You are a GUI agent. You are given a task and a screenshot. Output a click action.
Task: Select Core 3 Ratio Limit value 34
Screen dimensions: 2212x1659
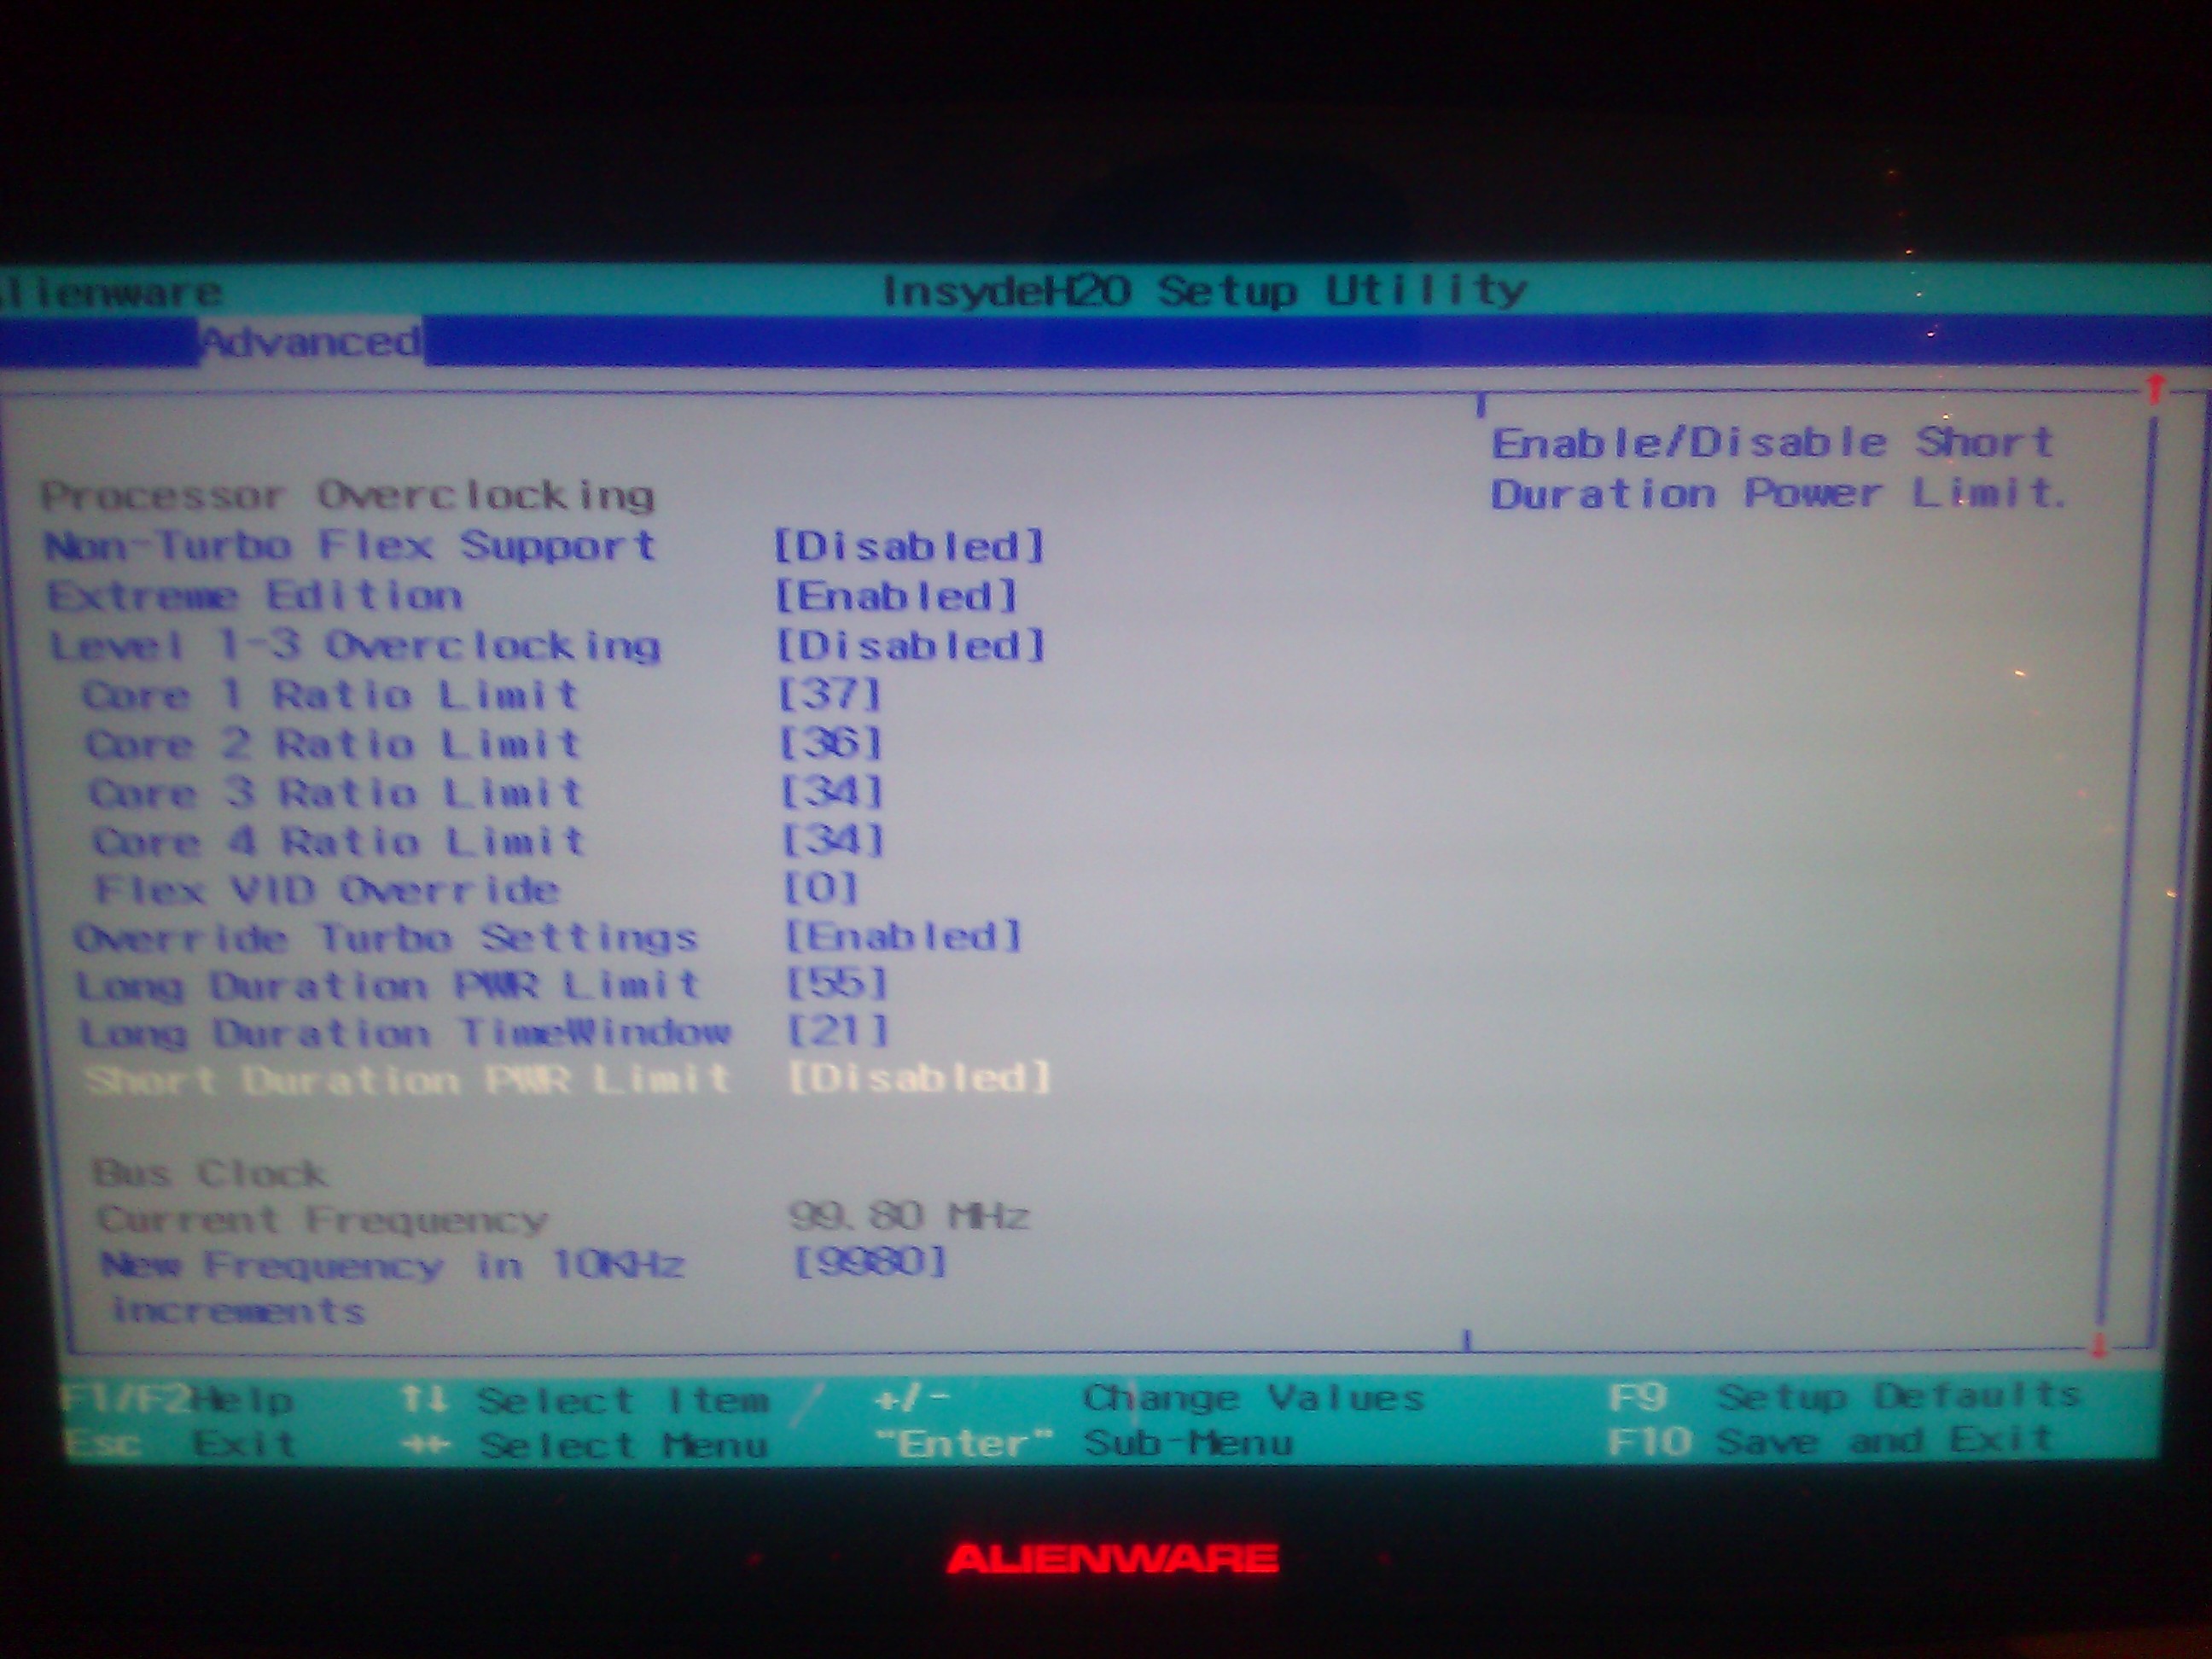(832, 792)
